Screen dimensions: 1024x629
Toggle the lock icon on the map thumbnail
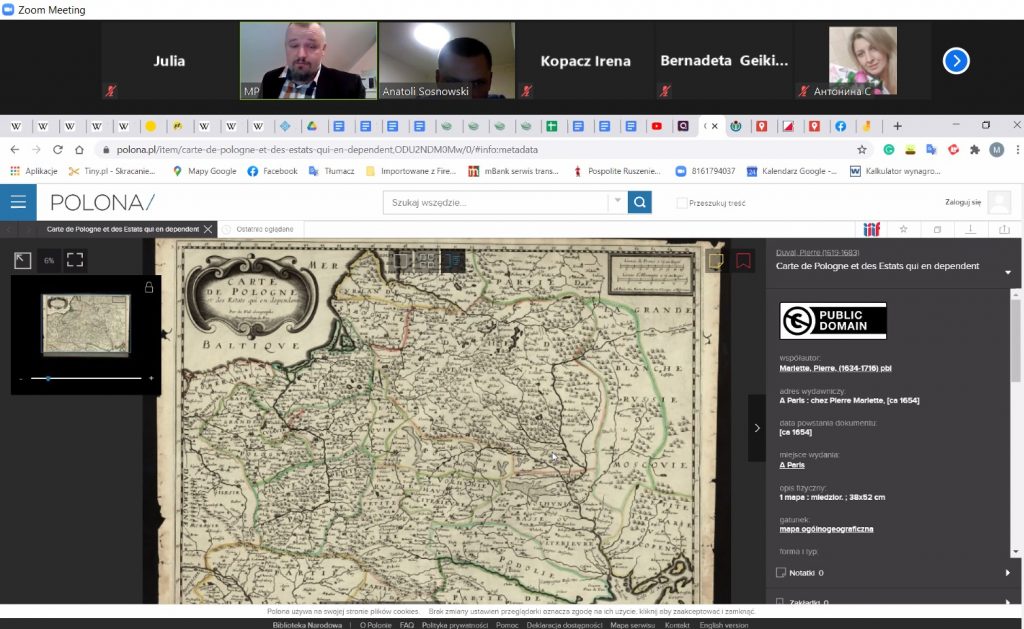point(149,287)
